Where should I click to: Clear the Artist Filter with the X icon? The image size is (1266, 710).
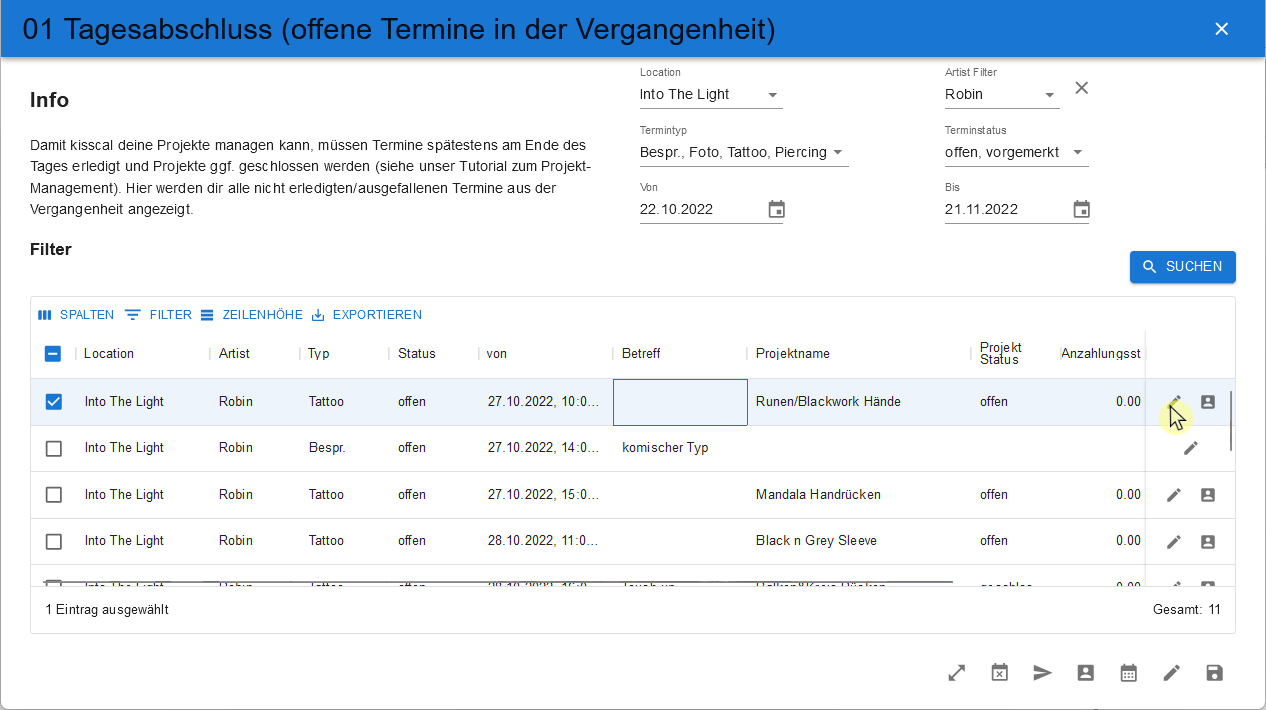point(1082,88)
